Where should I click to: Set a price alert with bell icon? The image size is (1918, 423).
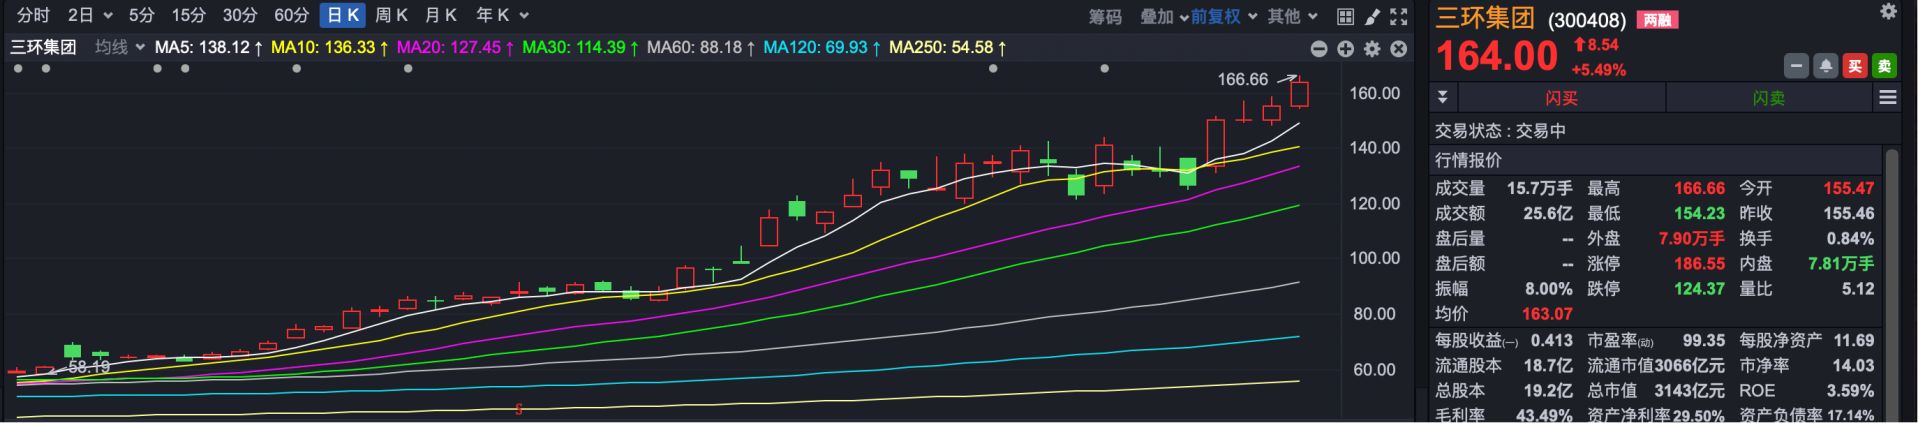1826,66
